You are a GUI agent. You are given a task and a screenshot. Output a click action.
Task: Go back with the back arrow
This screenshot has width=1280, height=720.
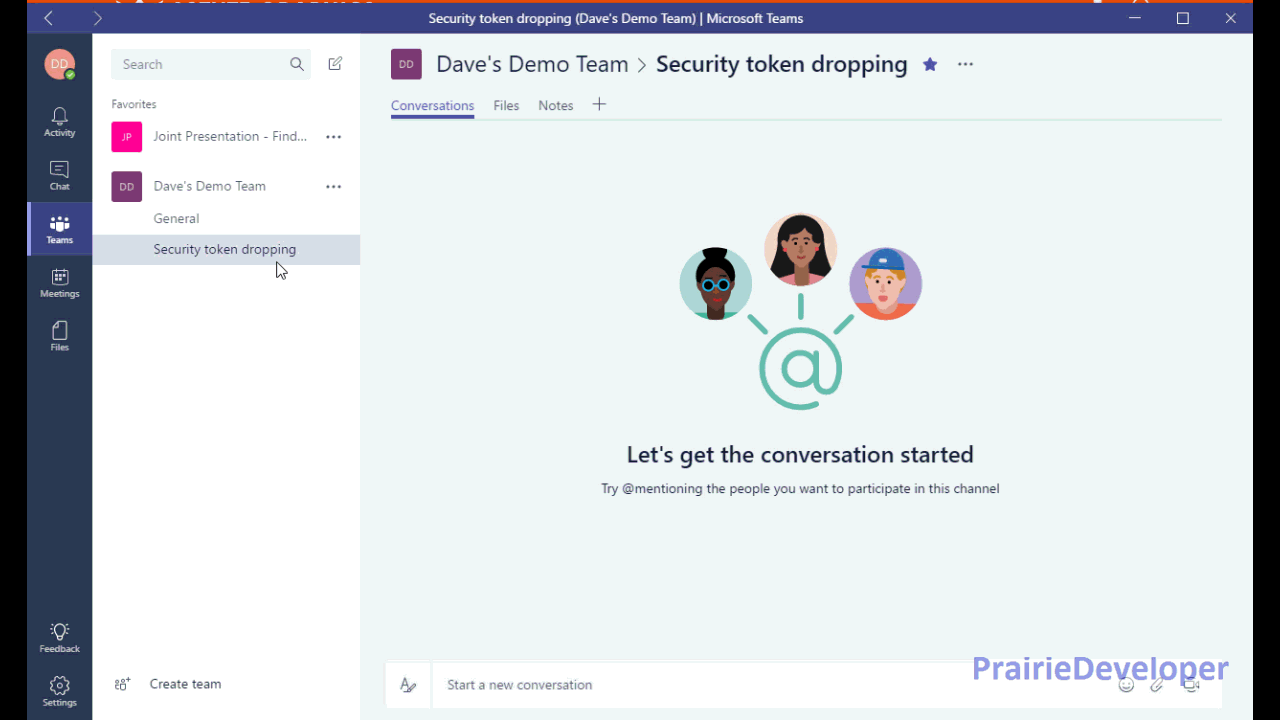click(x=48, y=18)
